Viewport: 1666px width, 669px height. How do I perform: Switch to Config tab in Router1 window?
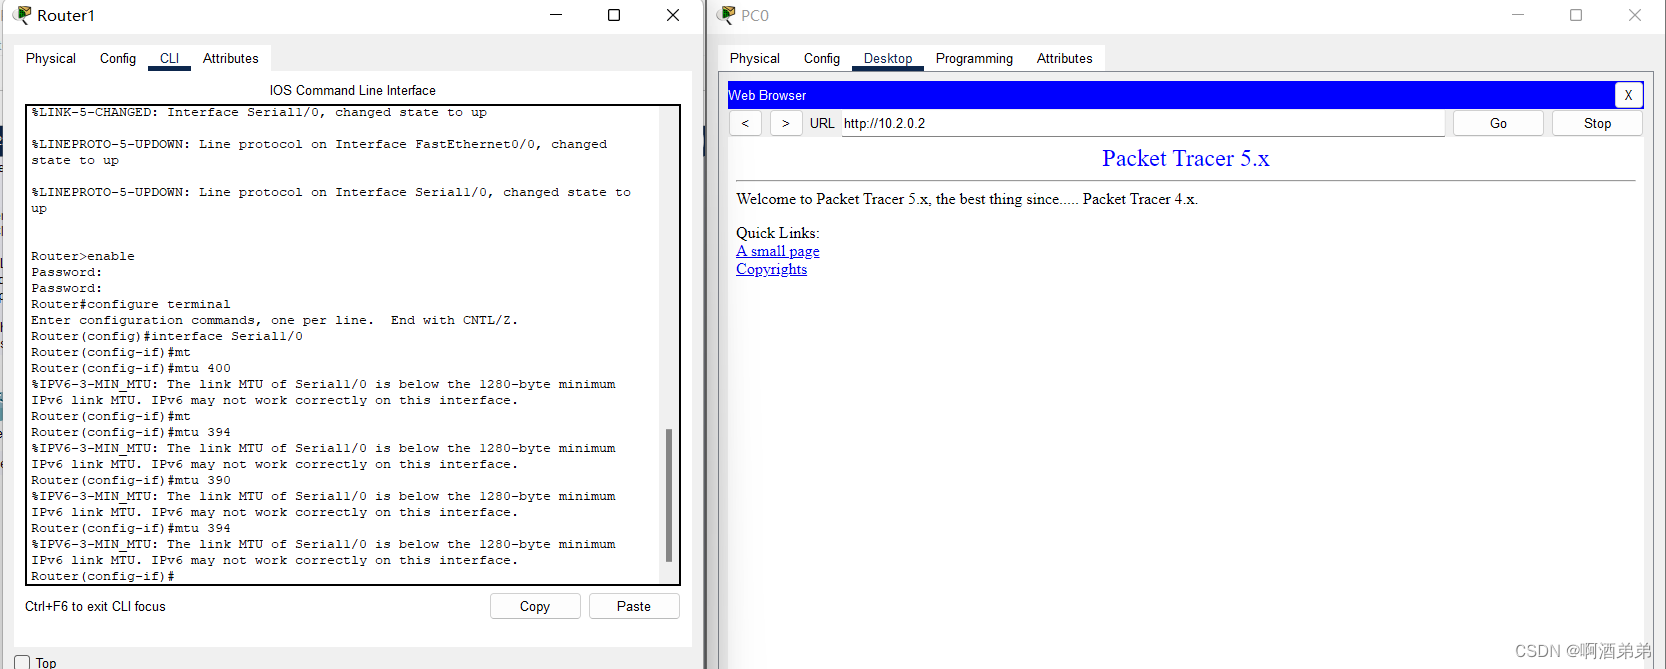tap(118, 58)
